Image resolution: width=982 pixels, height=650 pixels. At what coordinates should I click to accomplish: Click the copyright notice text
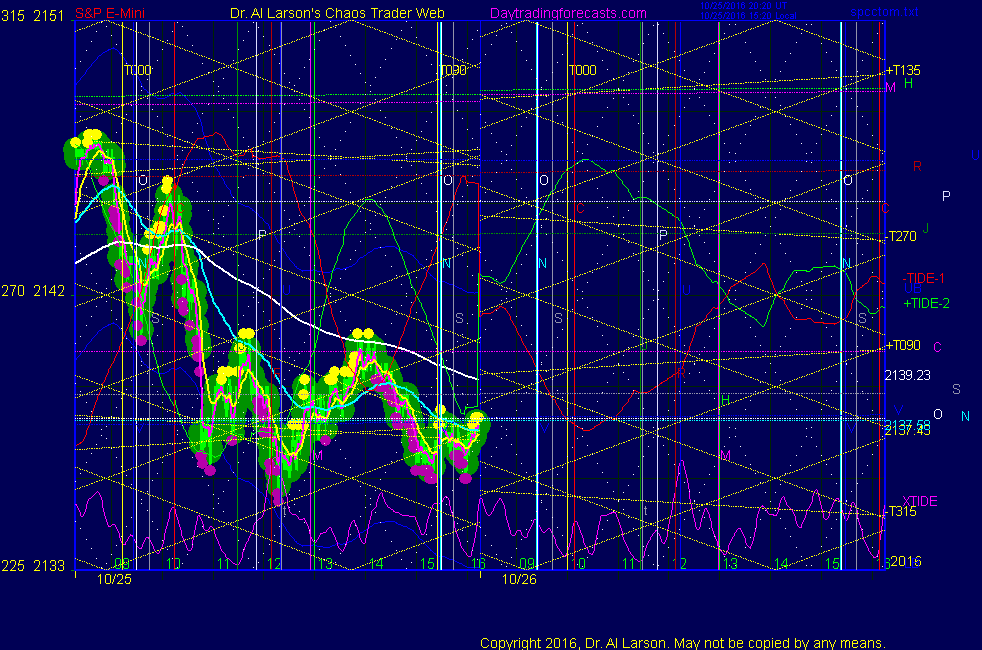683,642
